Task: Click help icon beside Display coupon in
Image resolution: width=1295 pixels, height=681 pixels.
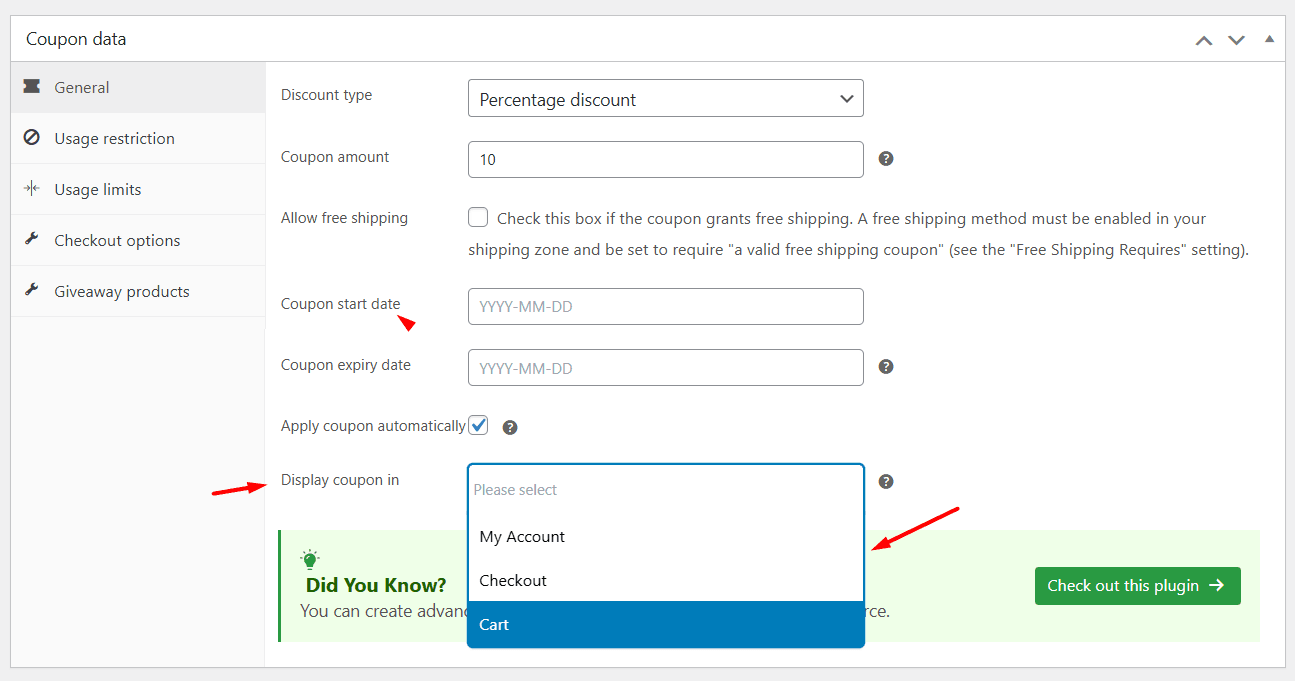Action: 885,482
